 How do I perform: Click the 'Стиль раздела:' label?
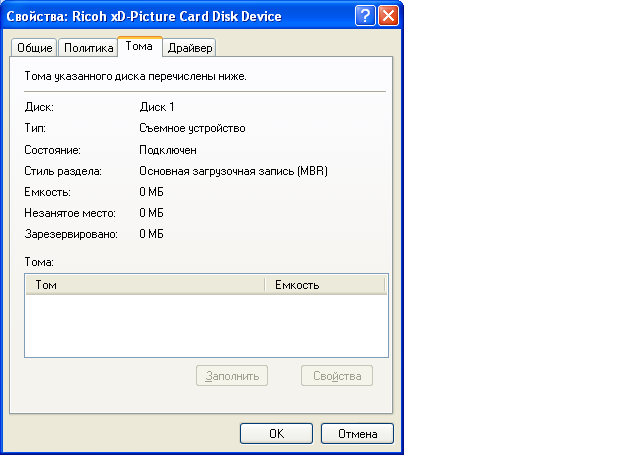(63, 171)
